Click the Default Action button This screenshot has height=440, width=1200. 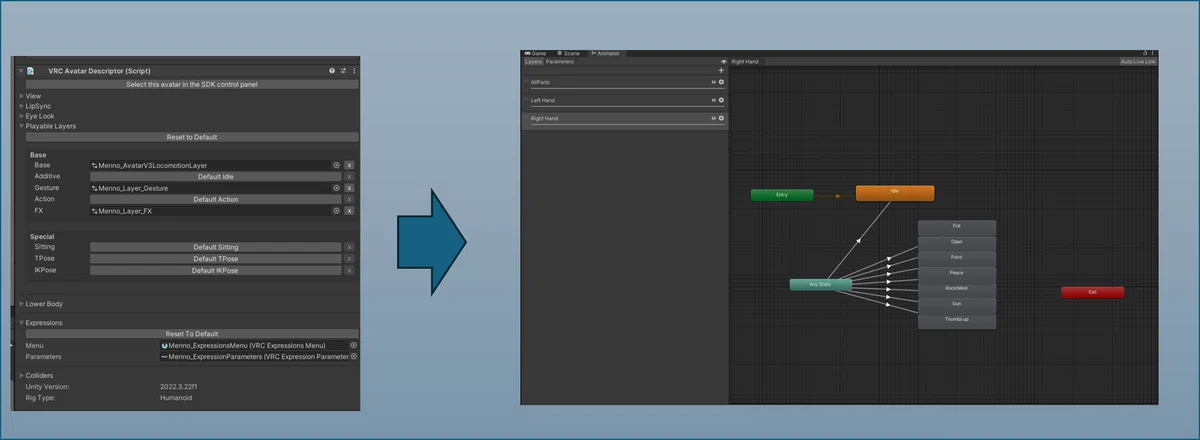tap(215, 199)
